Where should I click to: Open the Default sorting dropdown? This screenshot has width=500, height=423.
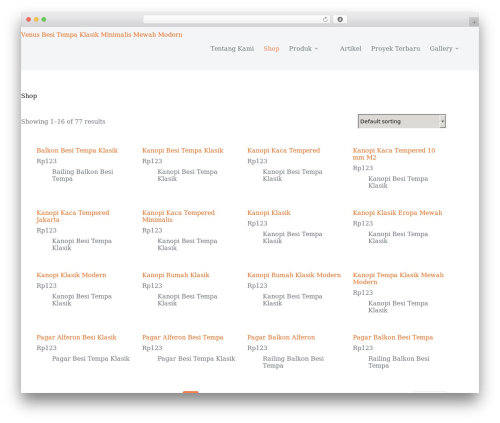tap(402, 121)
